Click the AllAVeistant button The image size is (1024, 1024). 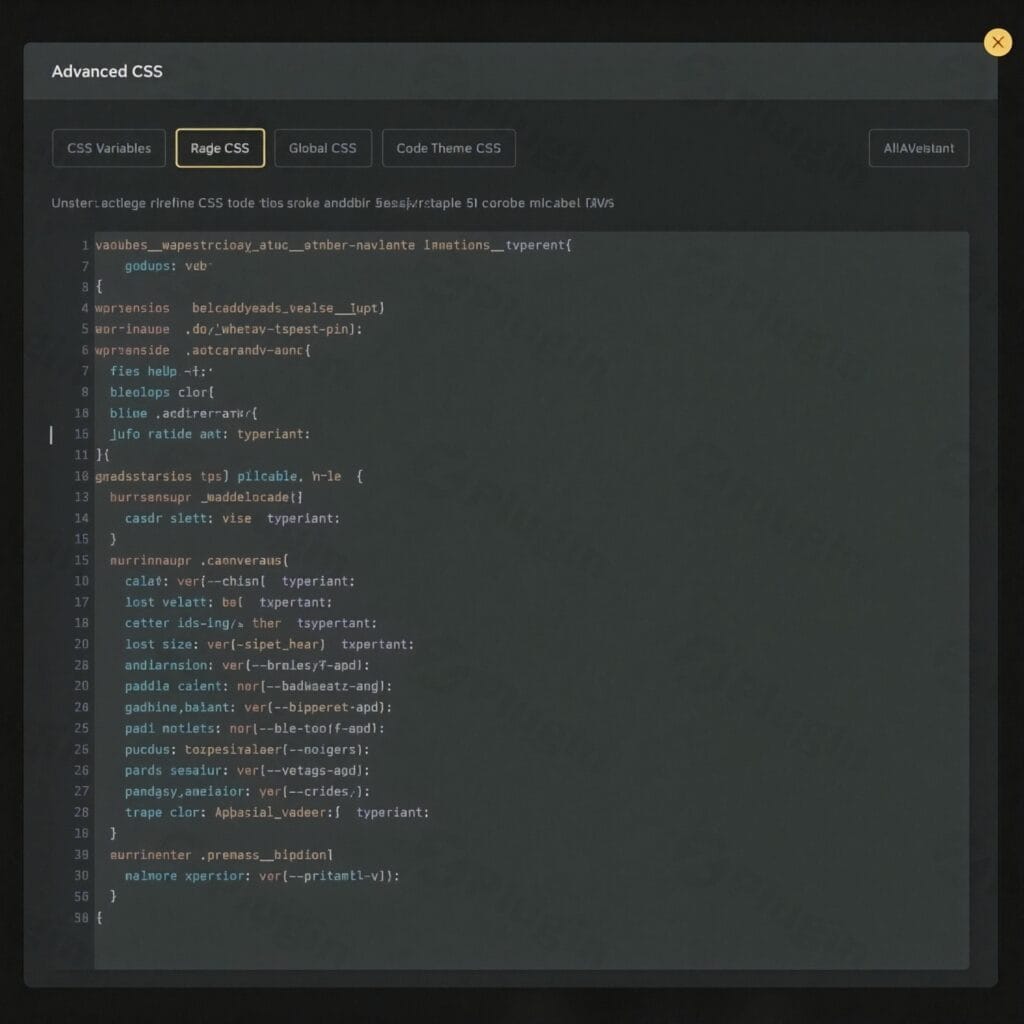pyautogui.click(x=918, y=147)
